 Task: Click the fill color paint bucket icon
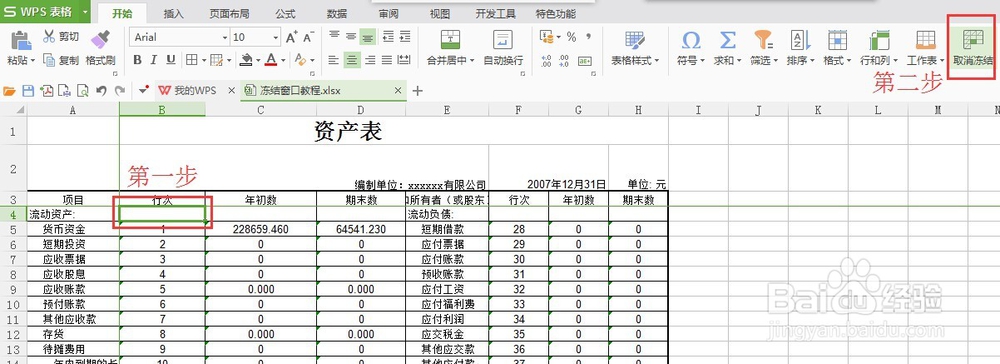(x=247, y=60)
